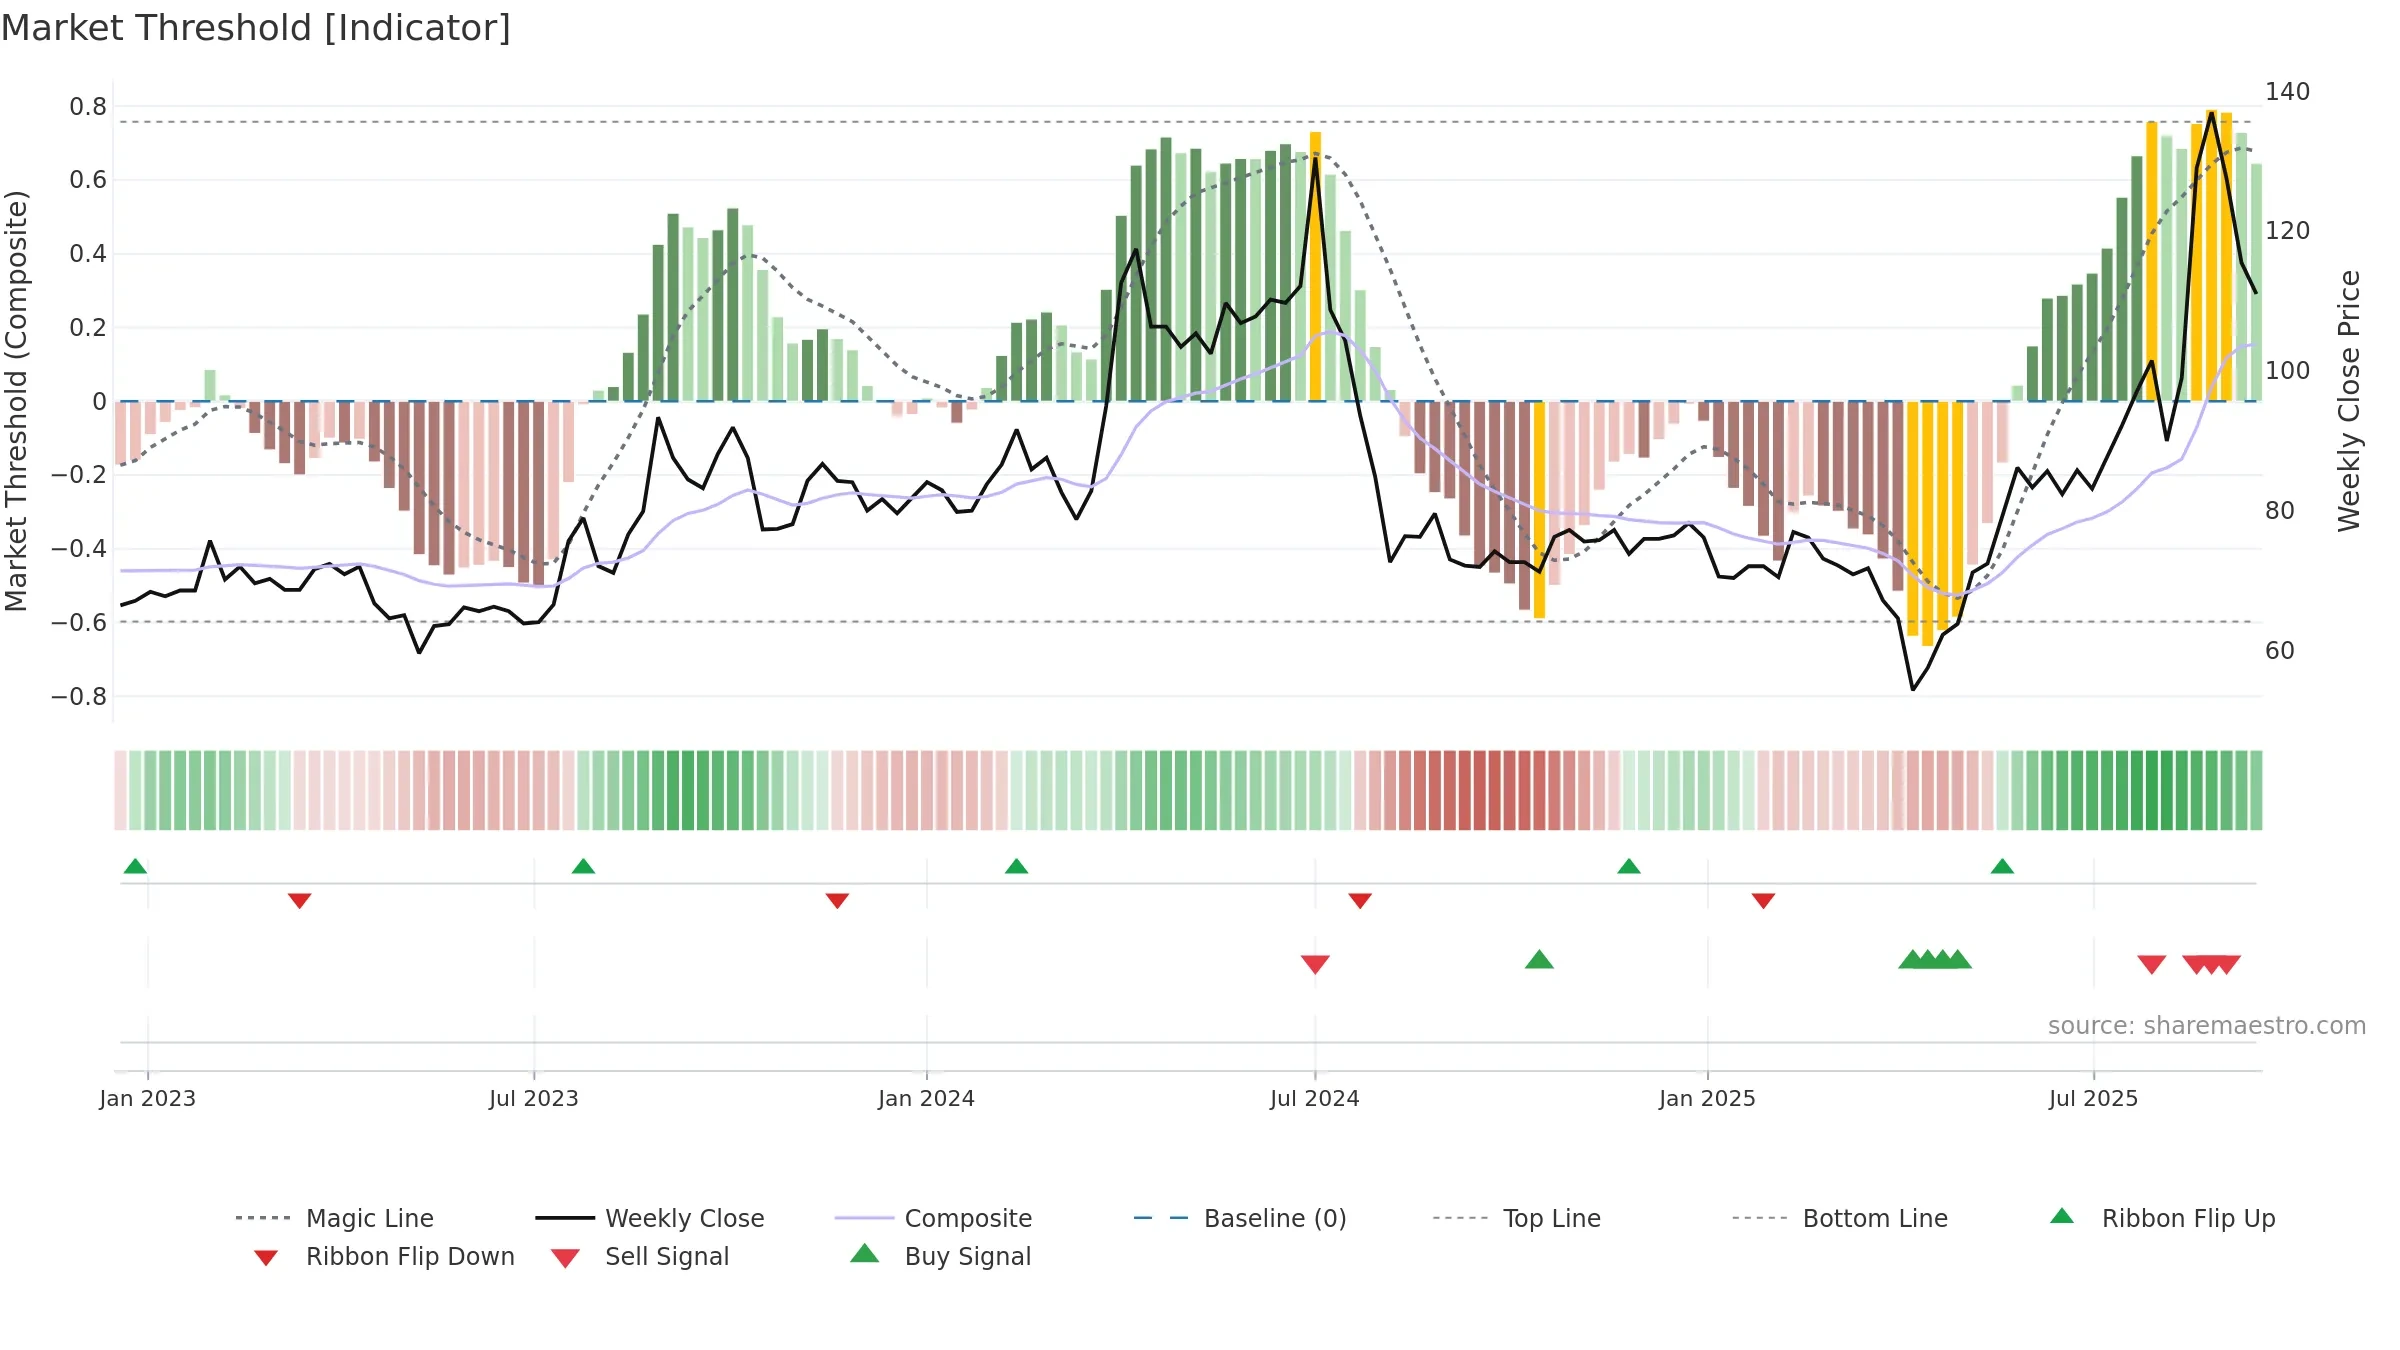Click the lone buy signal triangle in Oct 2024
The image size is (2400, 1350).
1539,960
